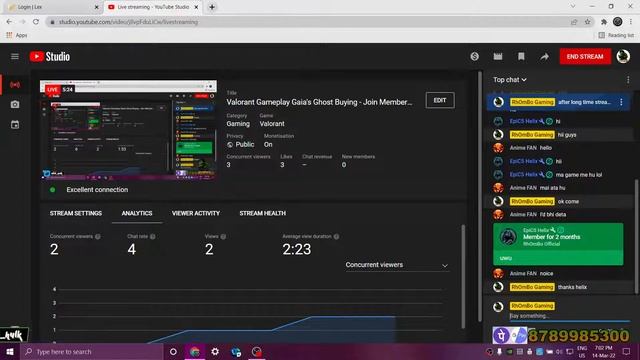The image size is (640, 360).
Task: Select the Analytics tab
Action: point(137,213)
